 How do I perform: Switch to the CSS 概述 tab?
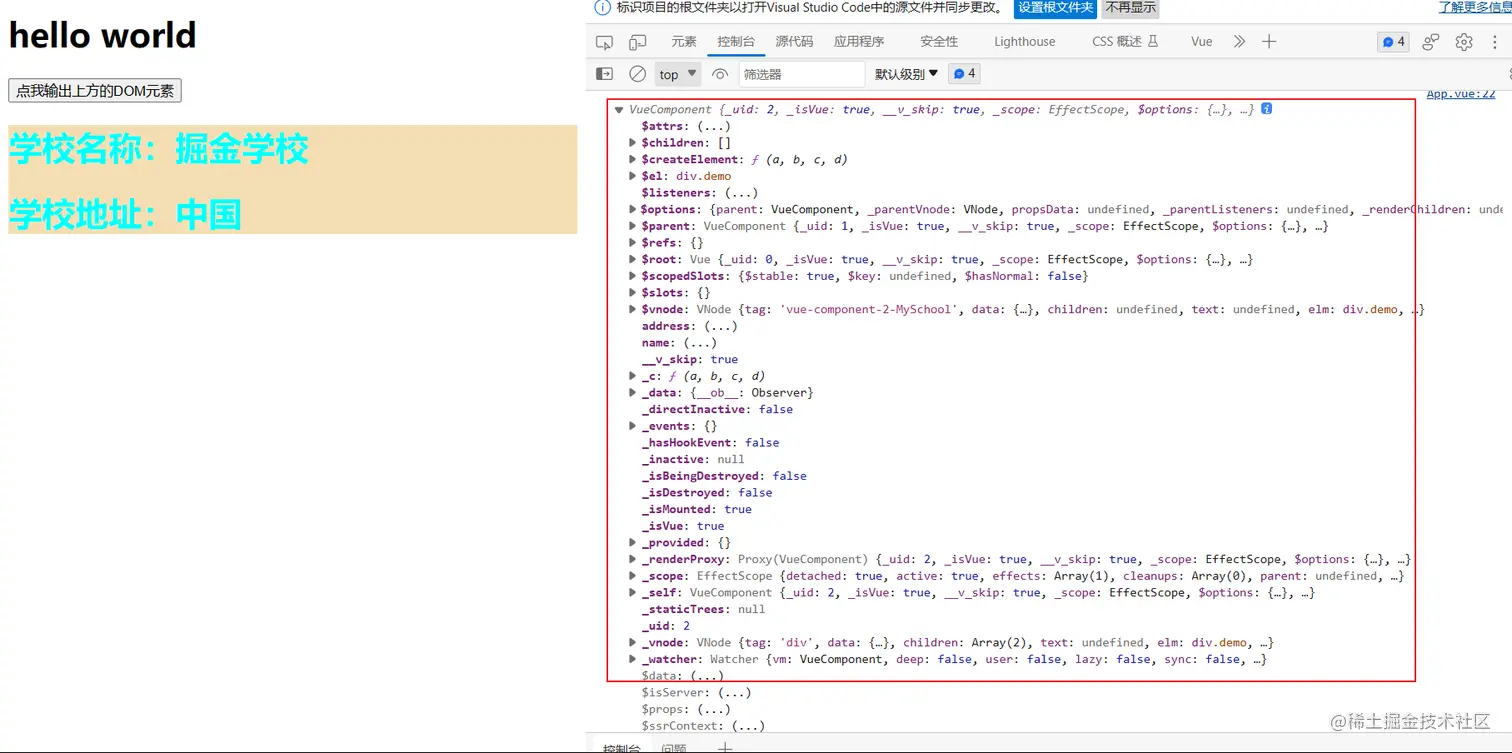tap(1125, 42)
